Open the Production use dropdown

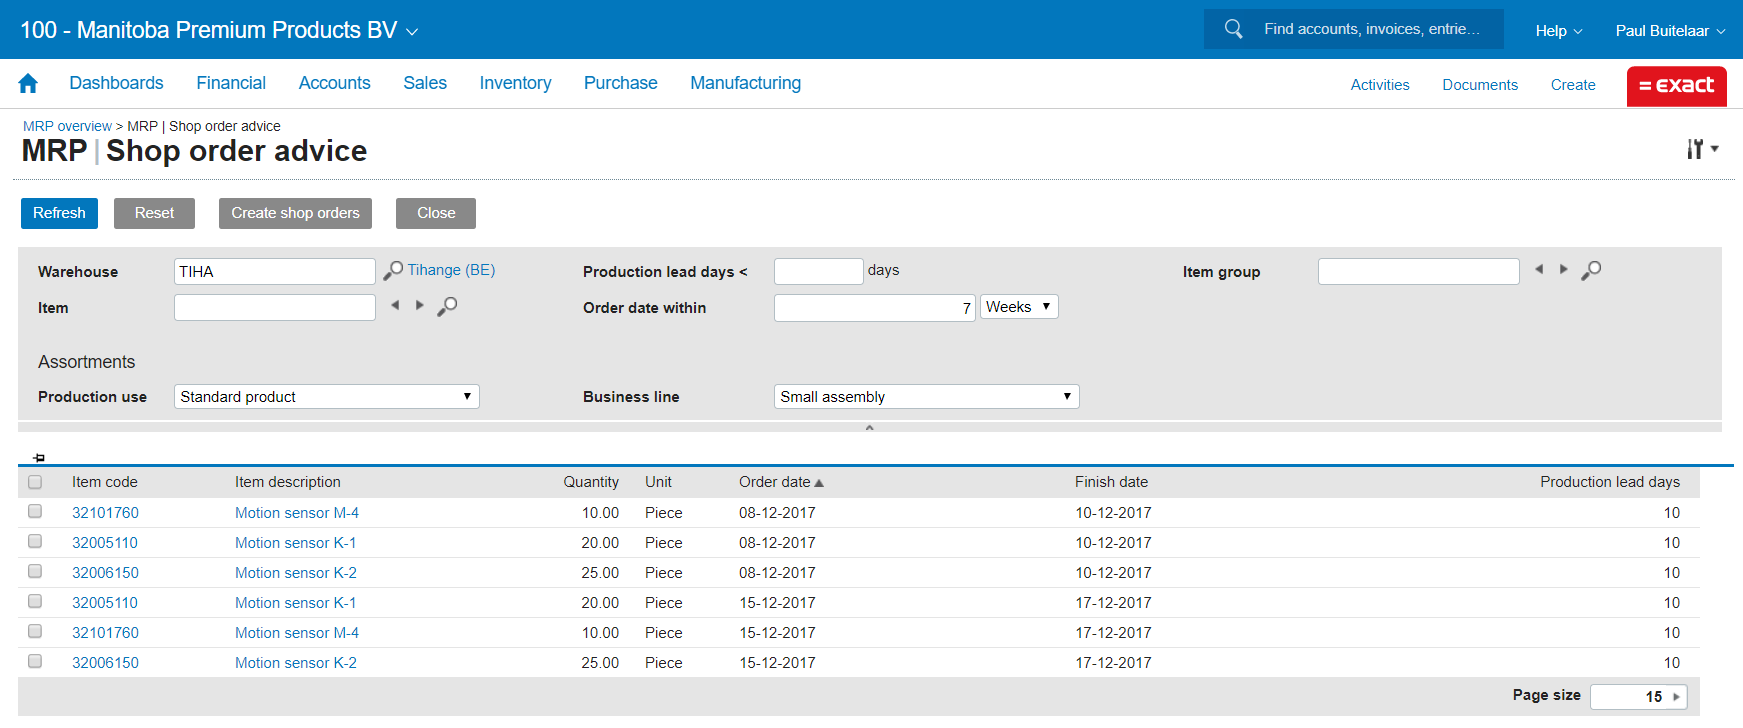[326, 397]
